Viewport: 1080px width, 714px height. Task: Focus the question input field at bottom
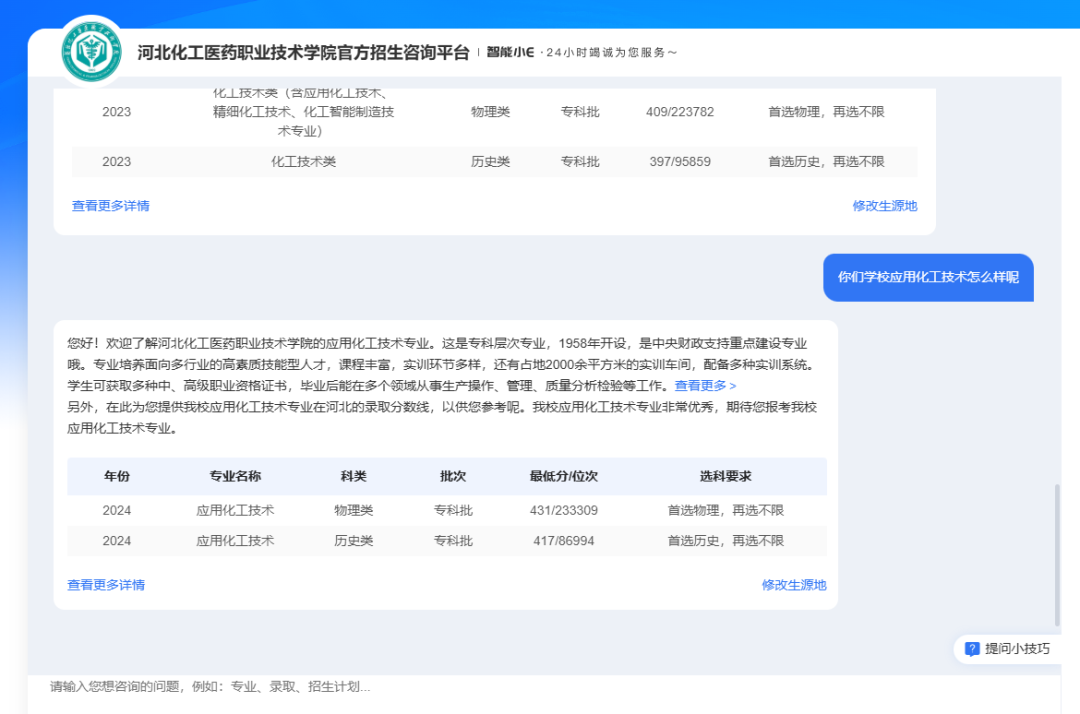pyautogui.click(x=540, y=687)
